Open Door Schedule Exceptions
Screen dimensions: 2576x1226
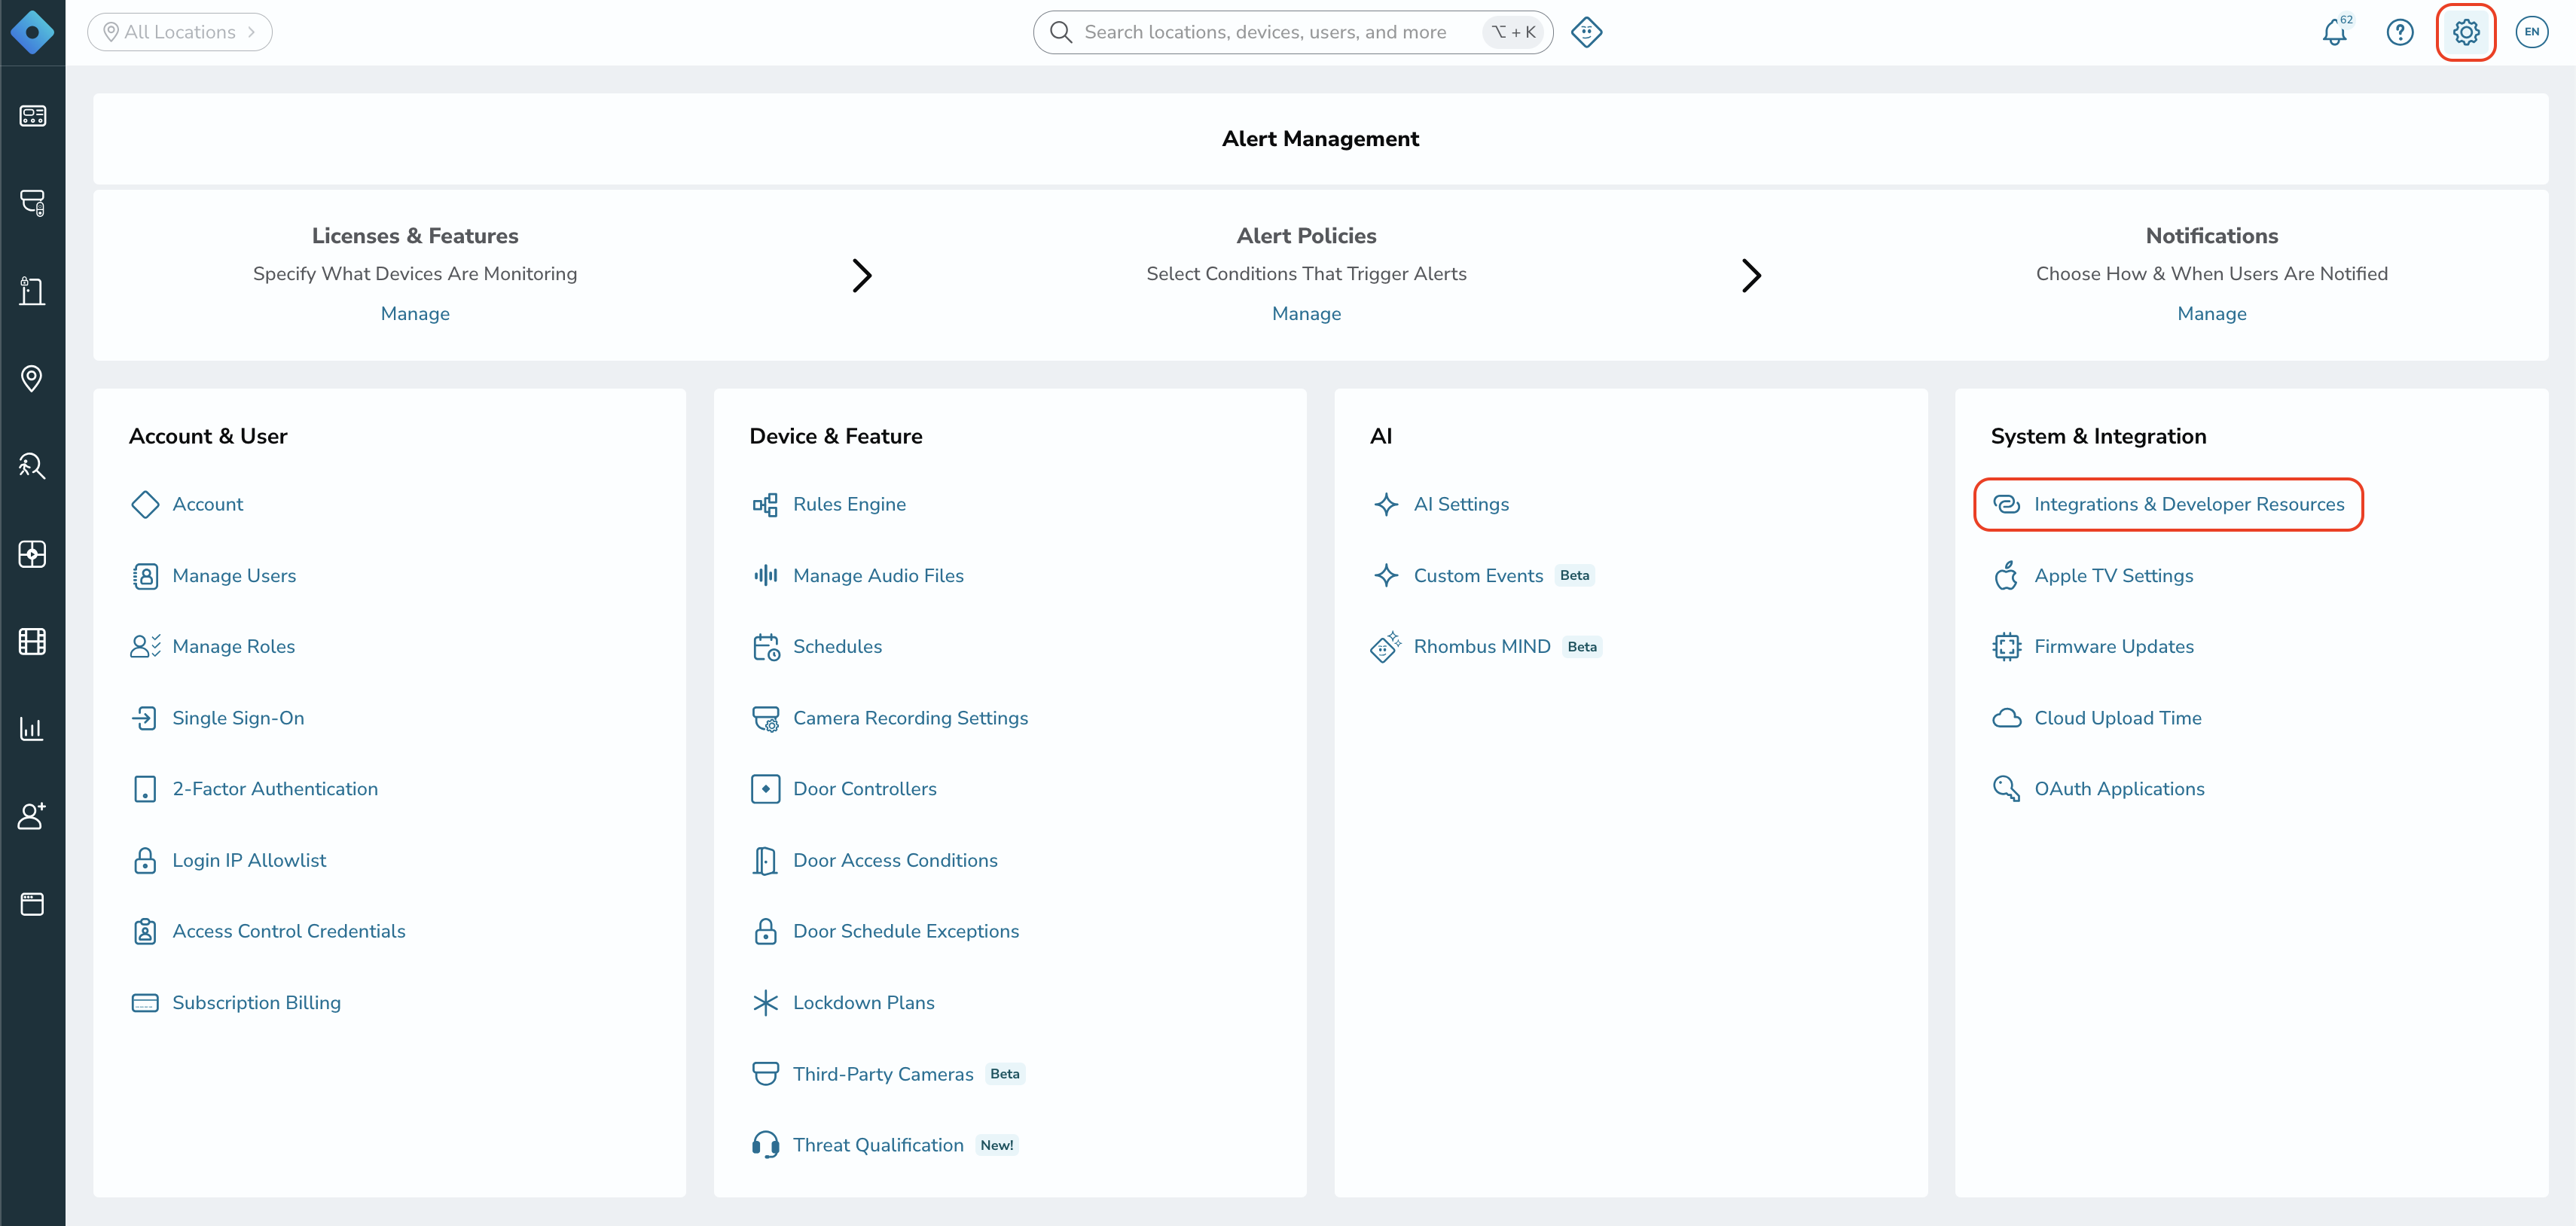(906, 931)
